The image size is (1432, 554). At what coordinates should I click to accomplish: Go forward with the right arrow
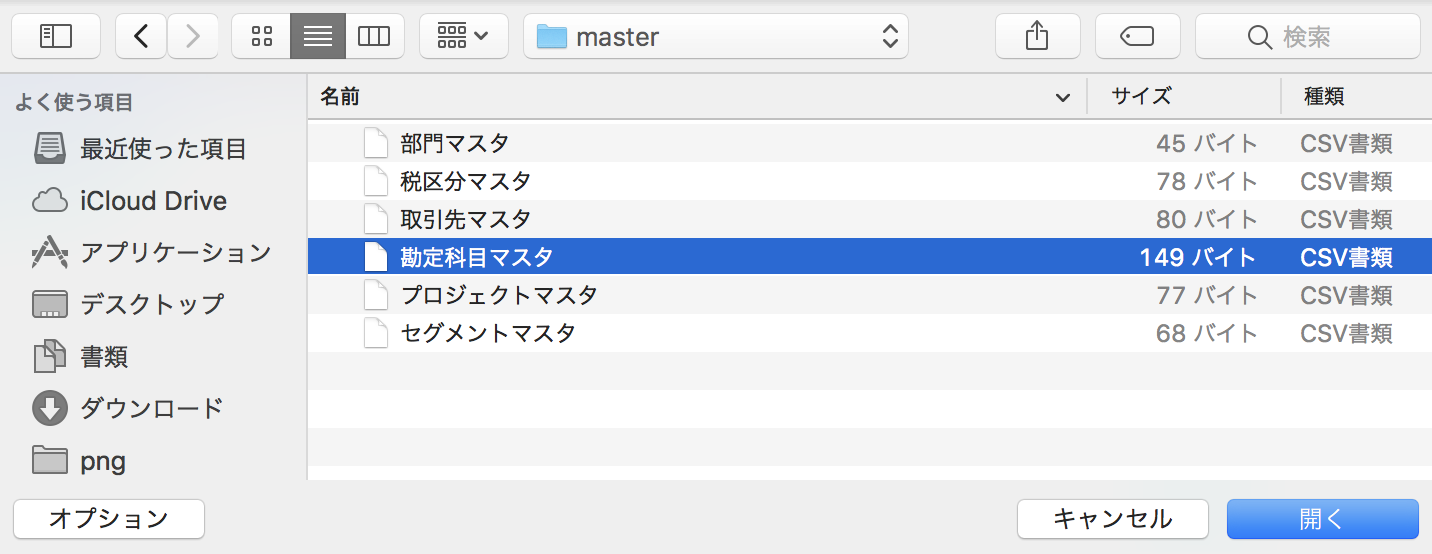(x=193, y=37)
